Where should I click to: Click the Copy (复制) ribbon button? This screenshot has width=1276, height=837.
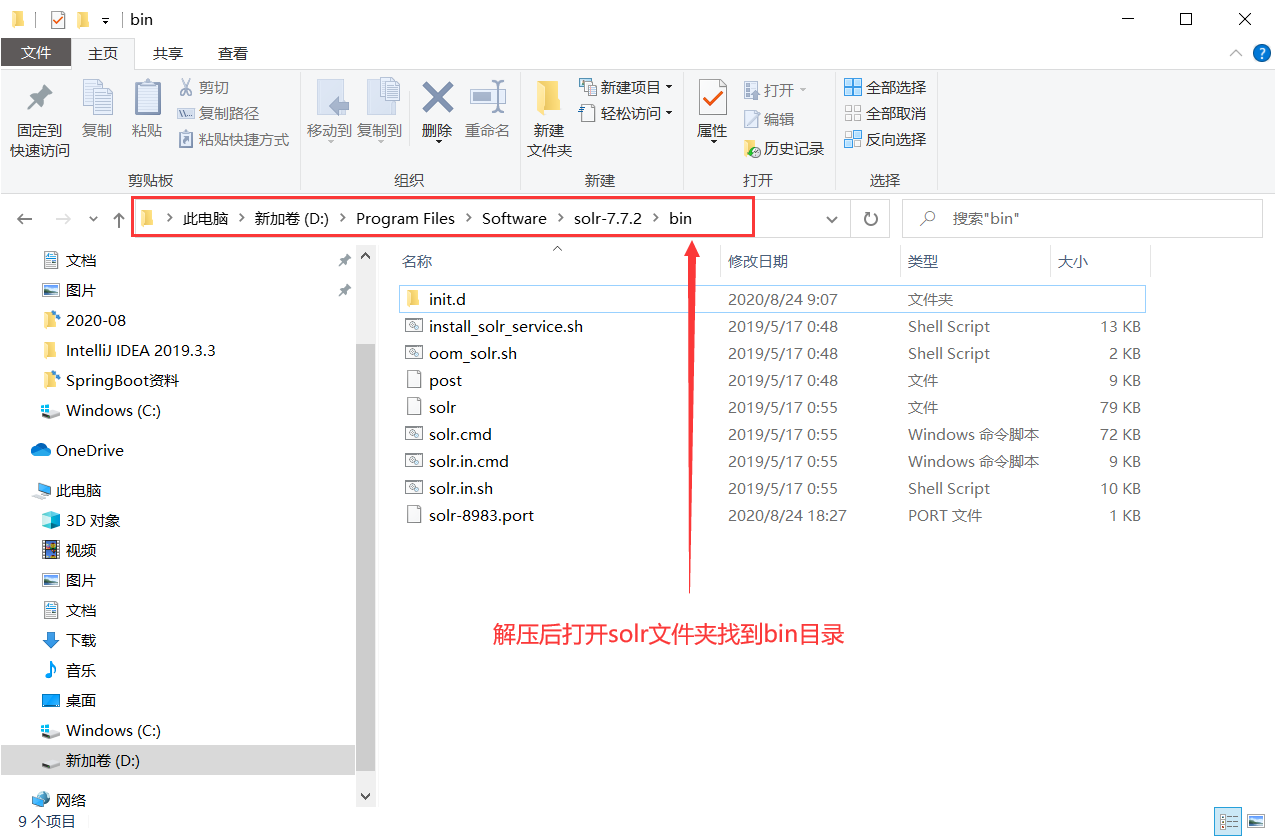coord(97,110)
